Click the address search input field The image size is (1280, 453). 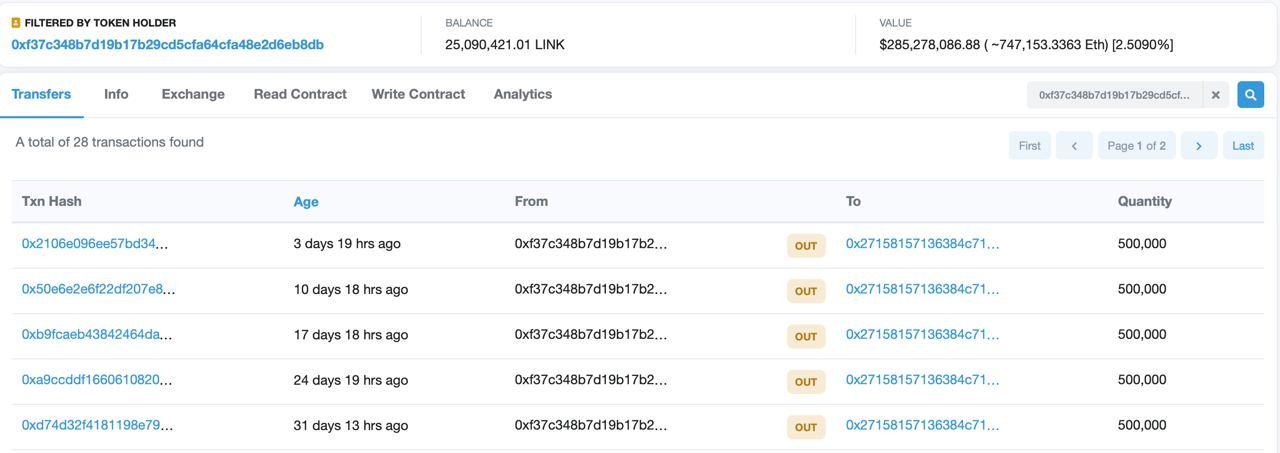pyautogui.click(x=1114, y=95)
